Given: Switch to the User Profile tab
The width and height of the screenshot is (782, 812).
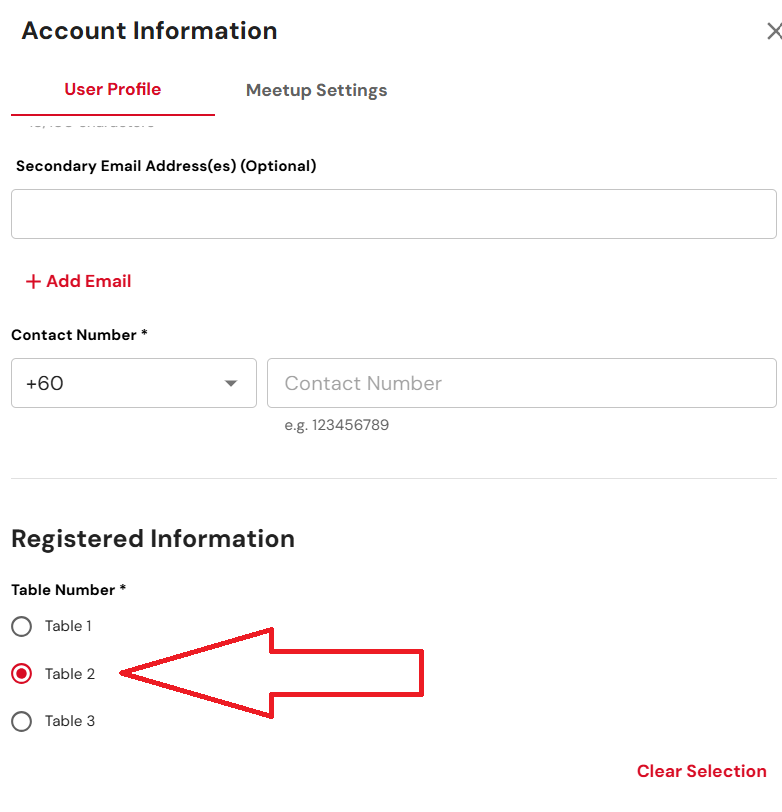Looking at the screenshot, I should coord(112,90).
